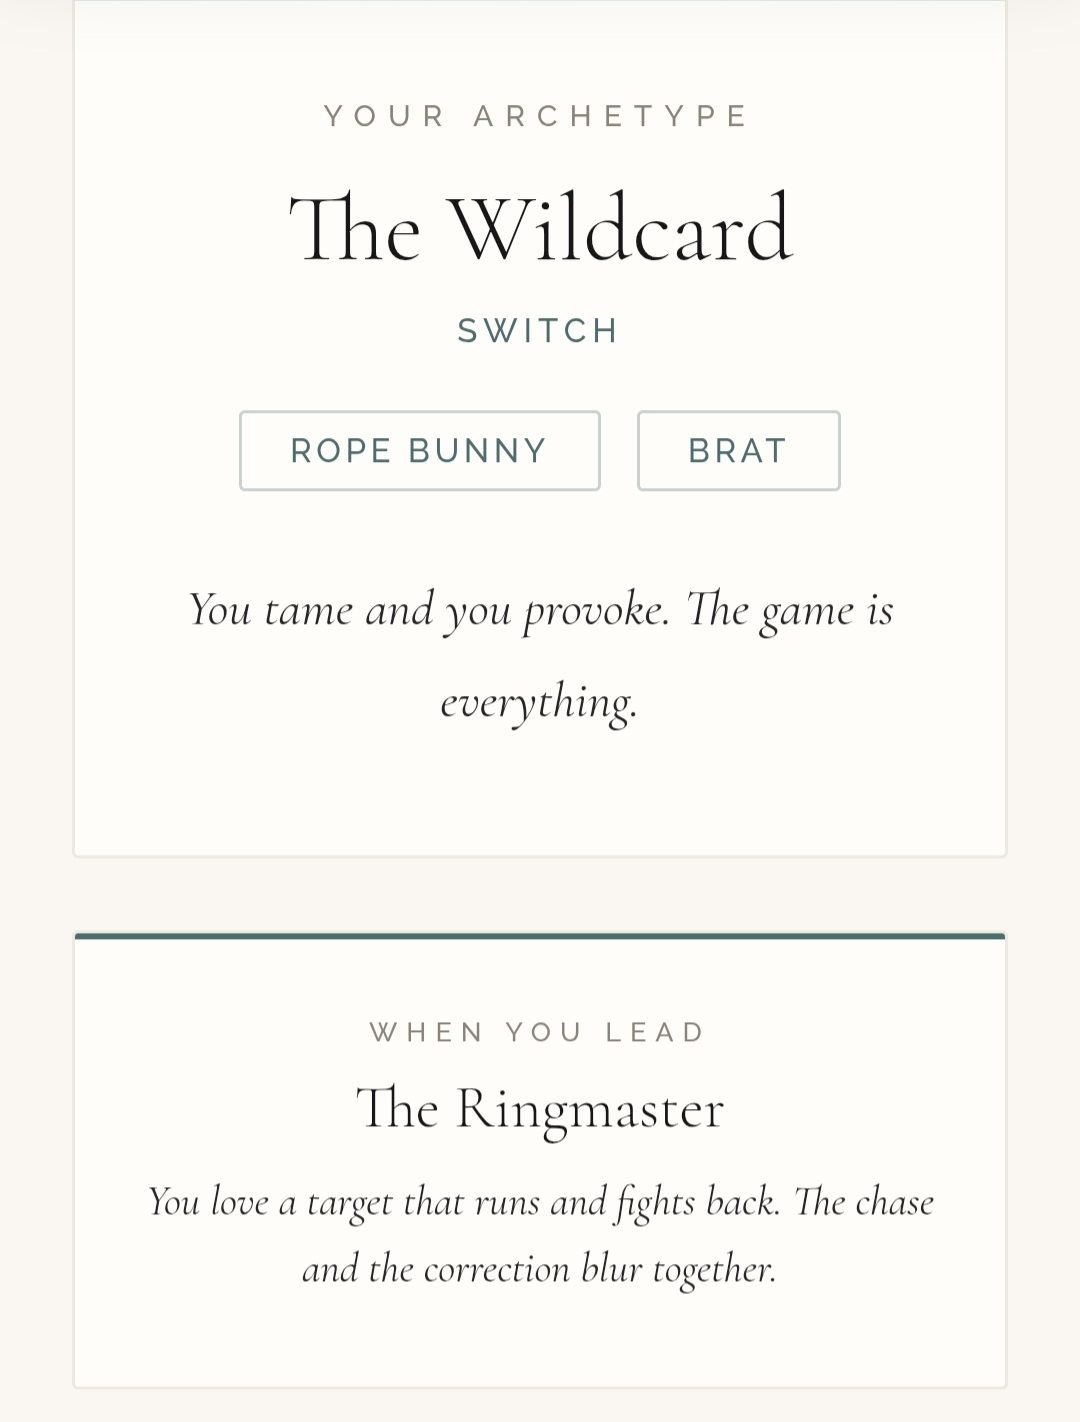1080x1422 pixels.
Task: Click the word "everything." in the tagline
Action: (x=539, y=701)
